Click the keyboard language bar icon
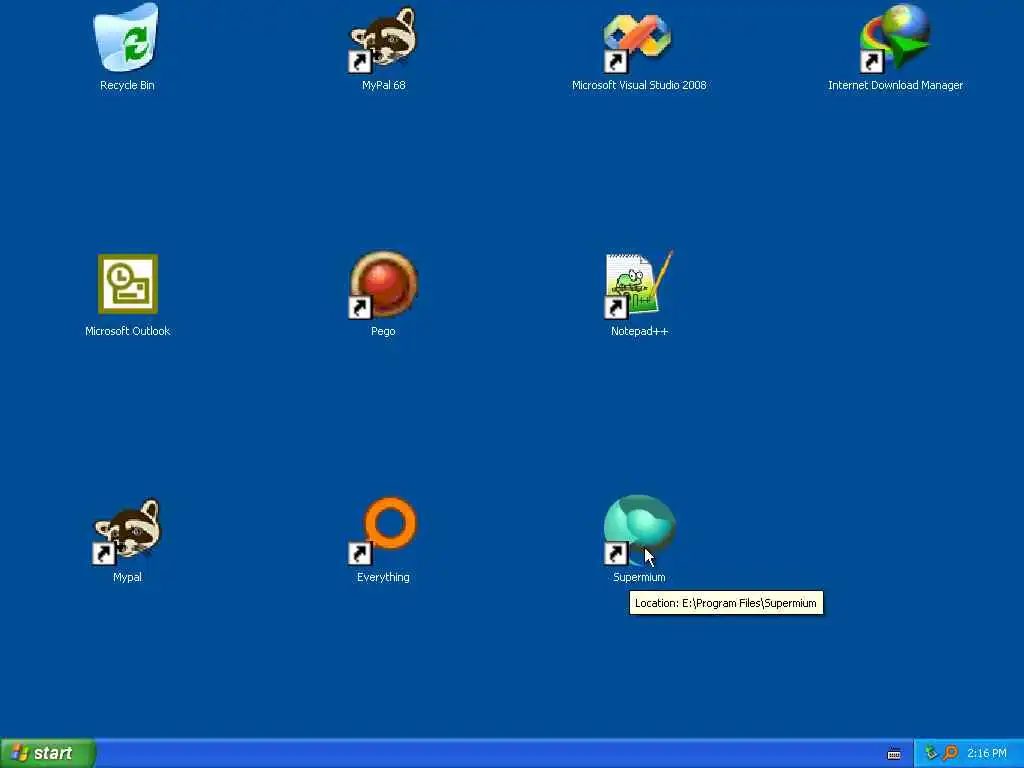Image resolution: width=1024 pixels, height=768 pixels. [894, 754]
